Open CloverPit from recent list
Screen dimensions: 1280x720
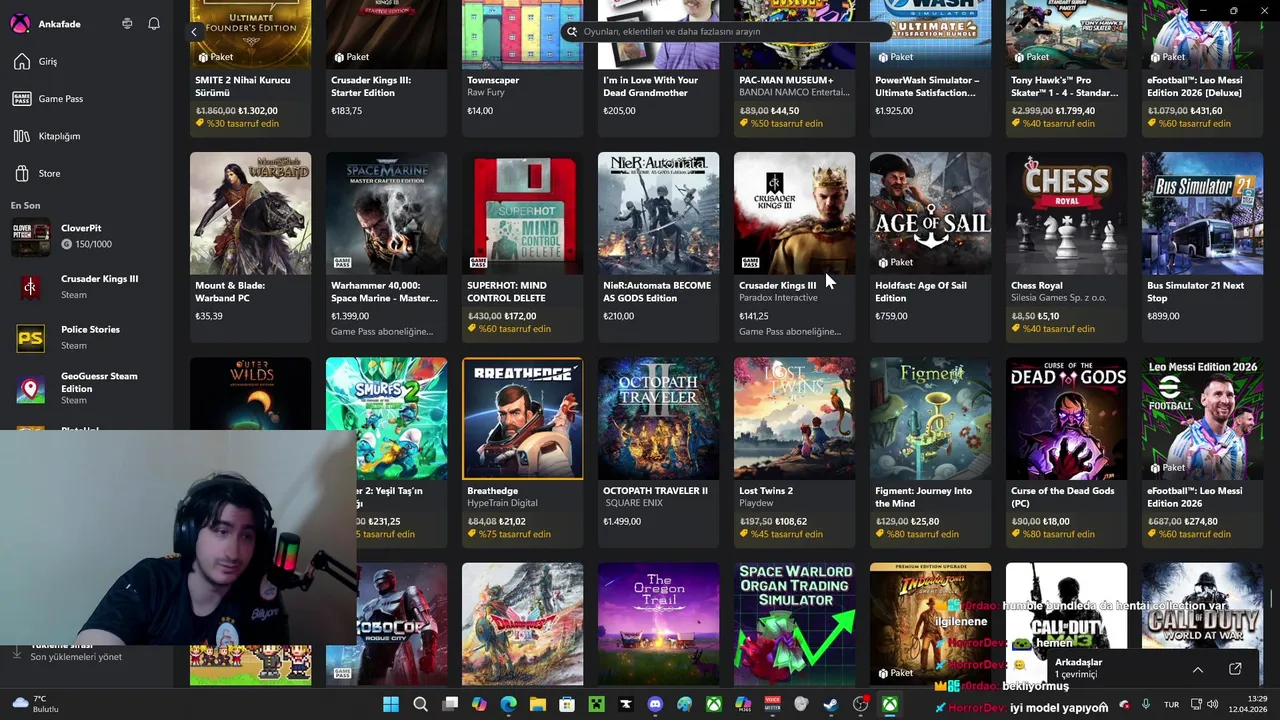click(86, 236)
